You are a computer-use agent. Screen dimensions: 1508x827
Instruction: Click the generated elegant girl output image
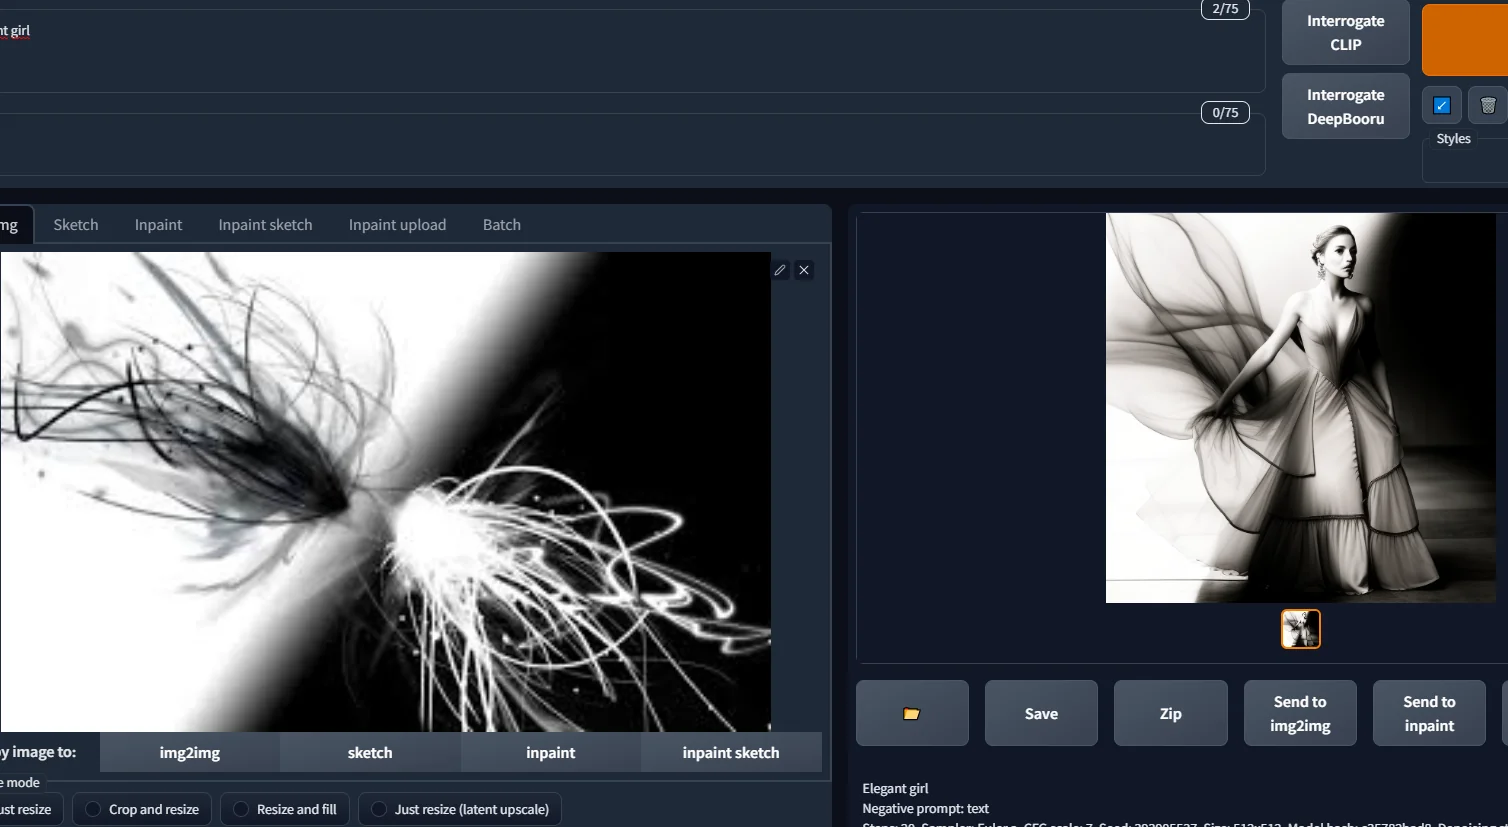[1300, 408]
